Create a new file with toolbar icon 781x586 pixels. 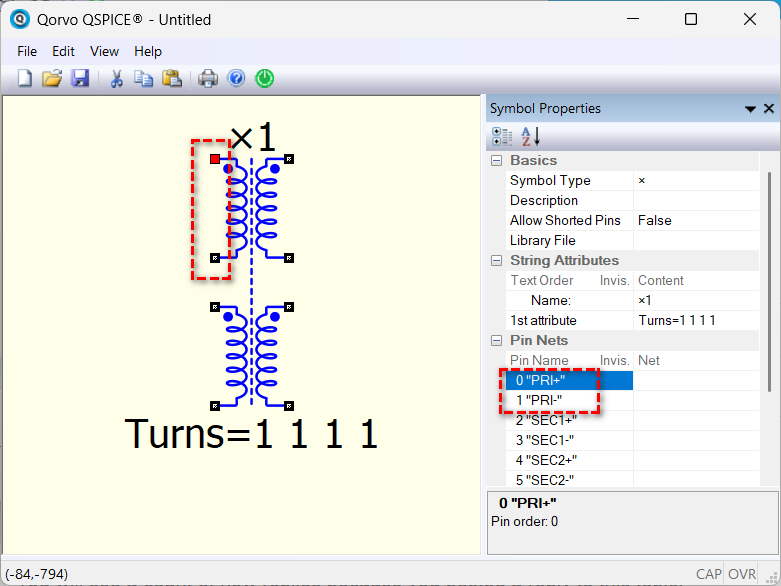25,78
